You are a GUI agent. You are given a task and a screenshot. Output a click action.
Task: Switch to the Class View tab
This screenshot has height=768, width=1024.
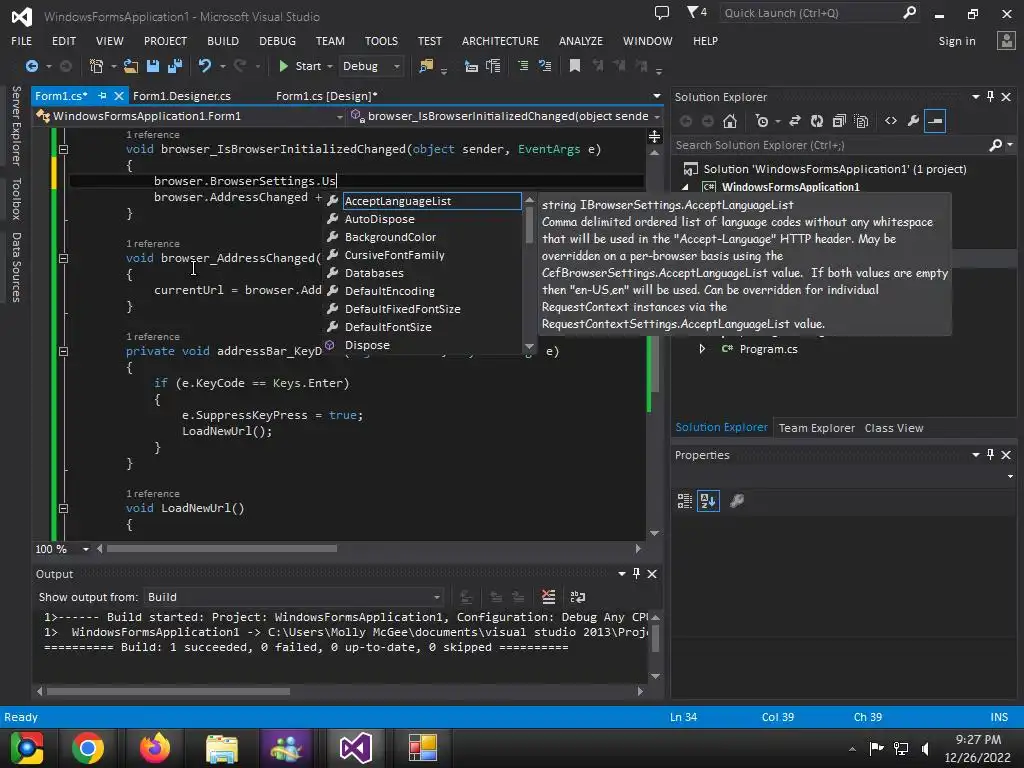[x=894, y=428]
